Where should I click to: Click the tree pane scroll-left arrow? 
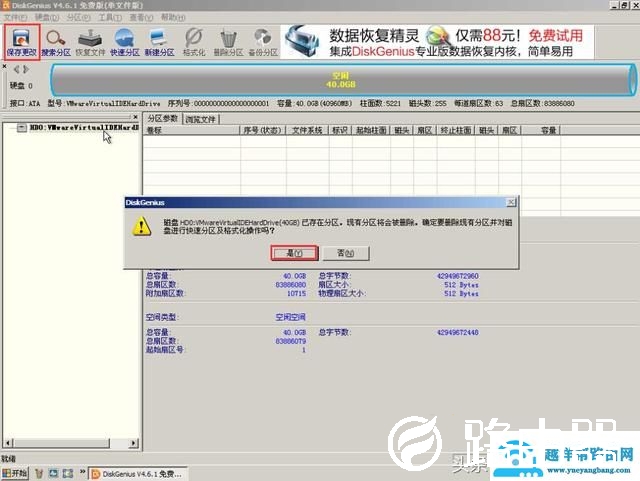click(x=8, y=443)
